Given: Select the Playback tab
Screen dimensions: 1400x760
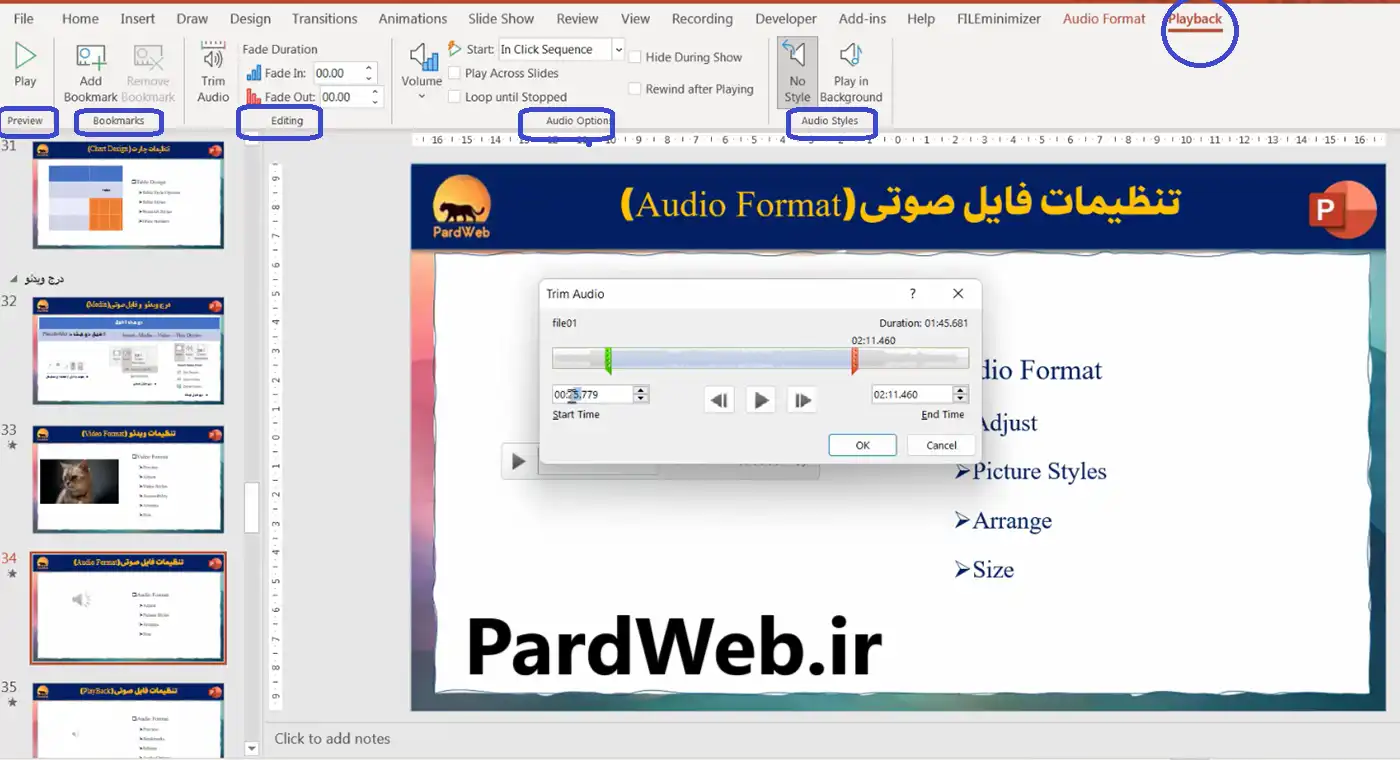Looking at the screenshot, I should [1195, 19].
